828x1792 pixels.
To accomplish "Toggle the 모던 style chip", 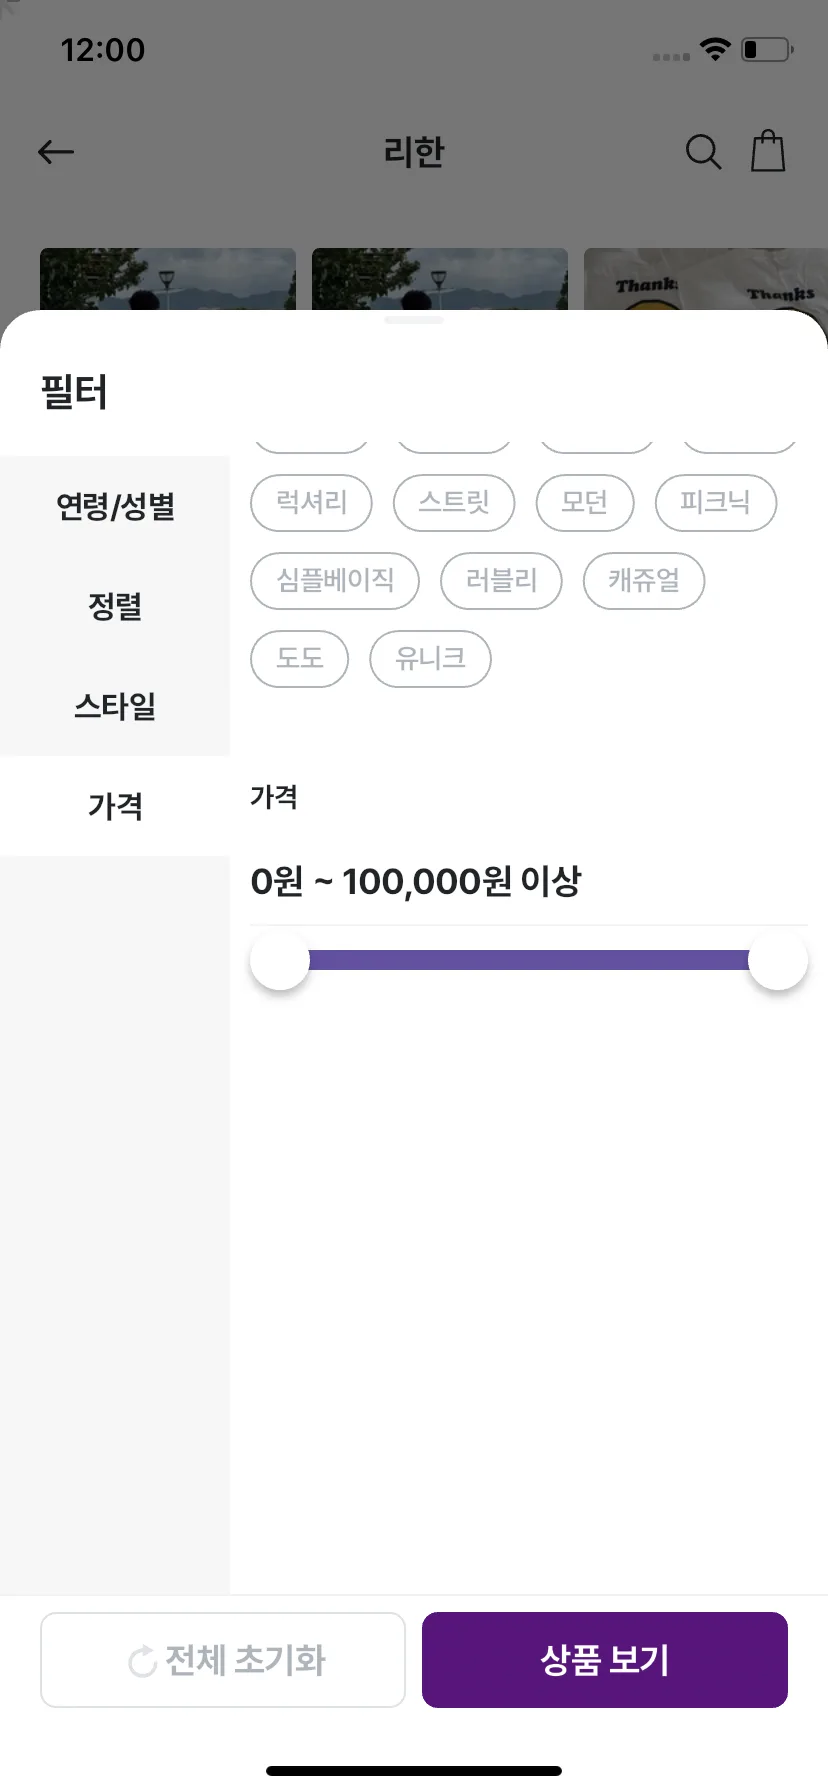I will tap(585, 503).
